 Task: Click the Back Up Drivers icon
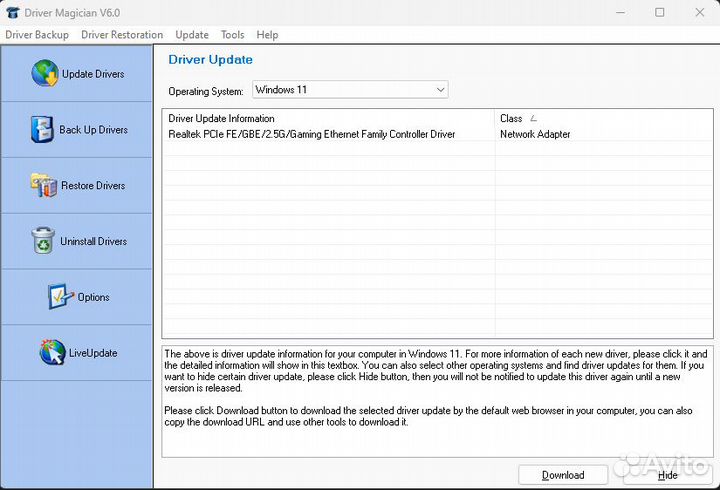pyautogui.click(x=42, y=130)
